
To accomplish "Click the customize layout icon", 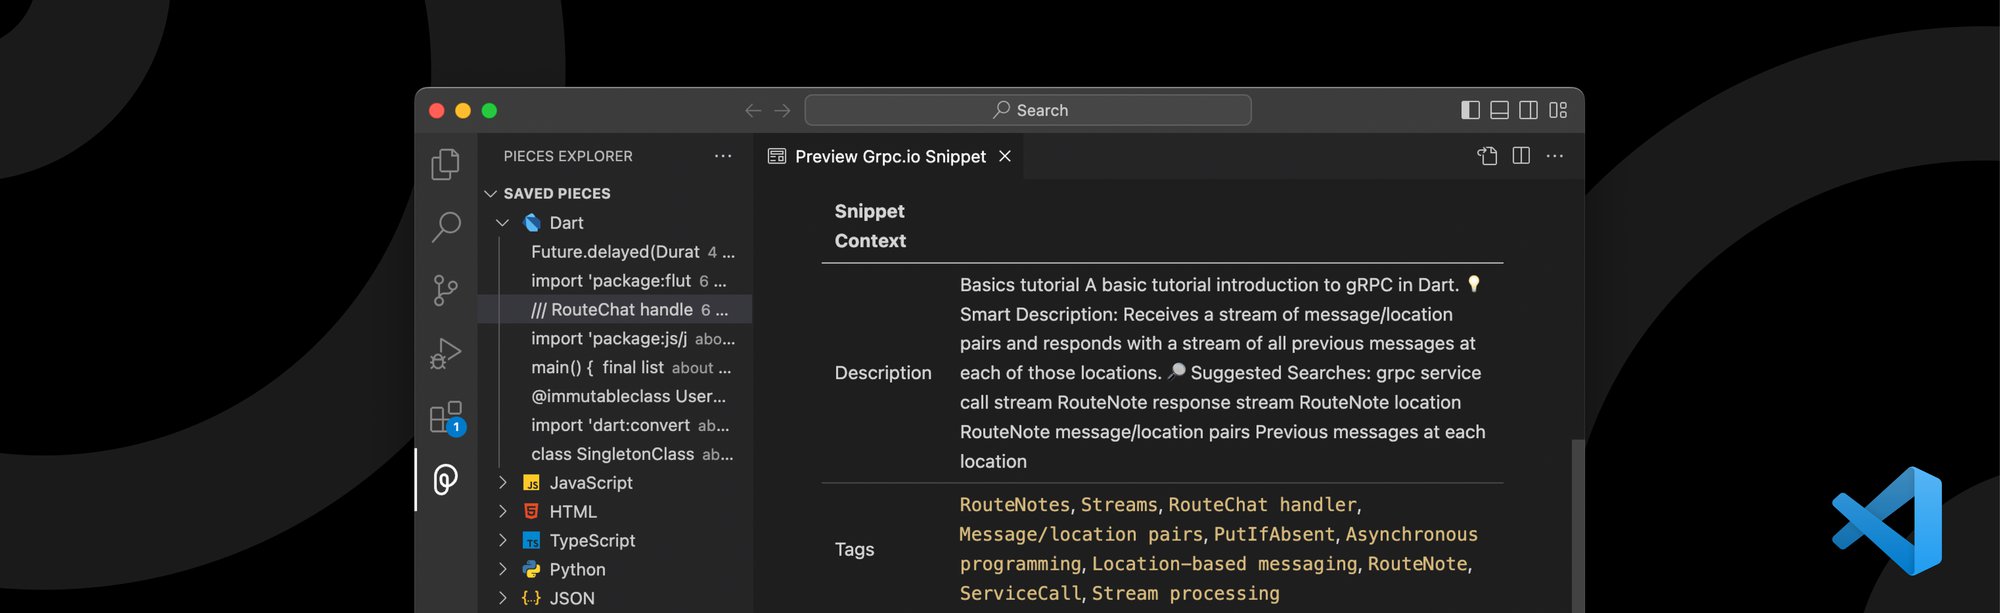I will coord(1558,110).
